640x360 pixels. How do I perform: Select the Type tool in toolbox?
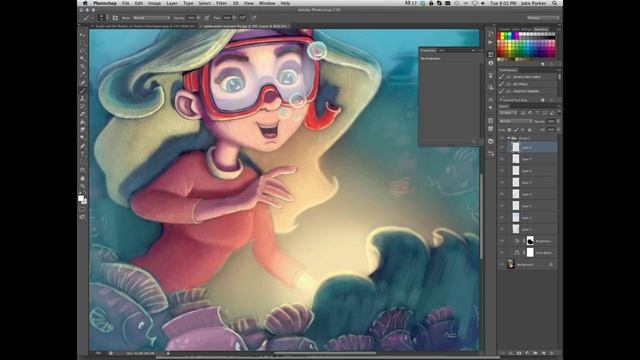[83, 154]
